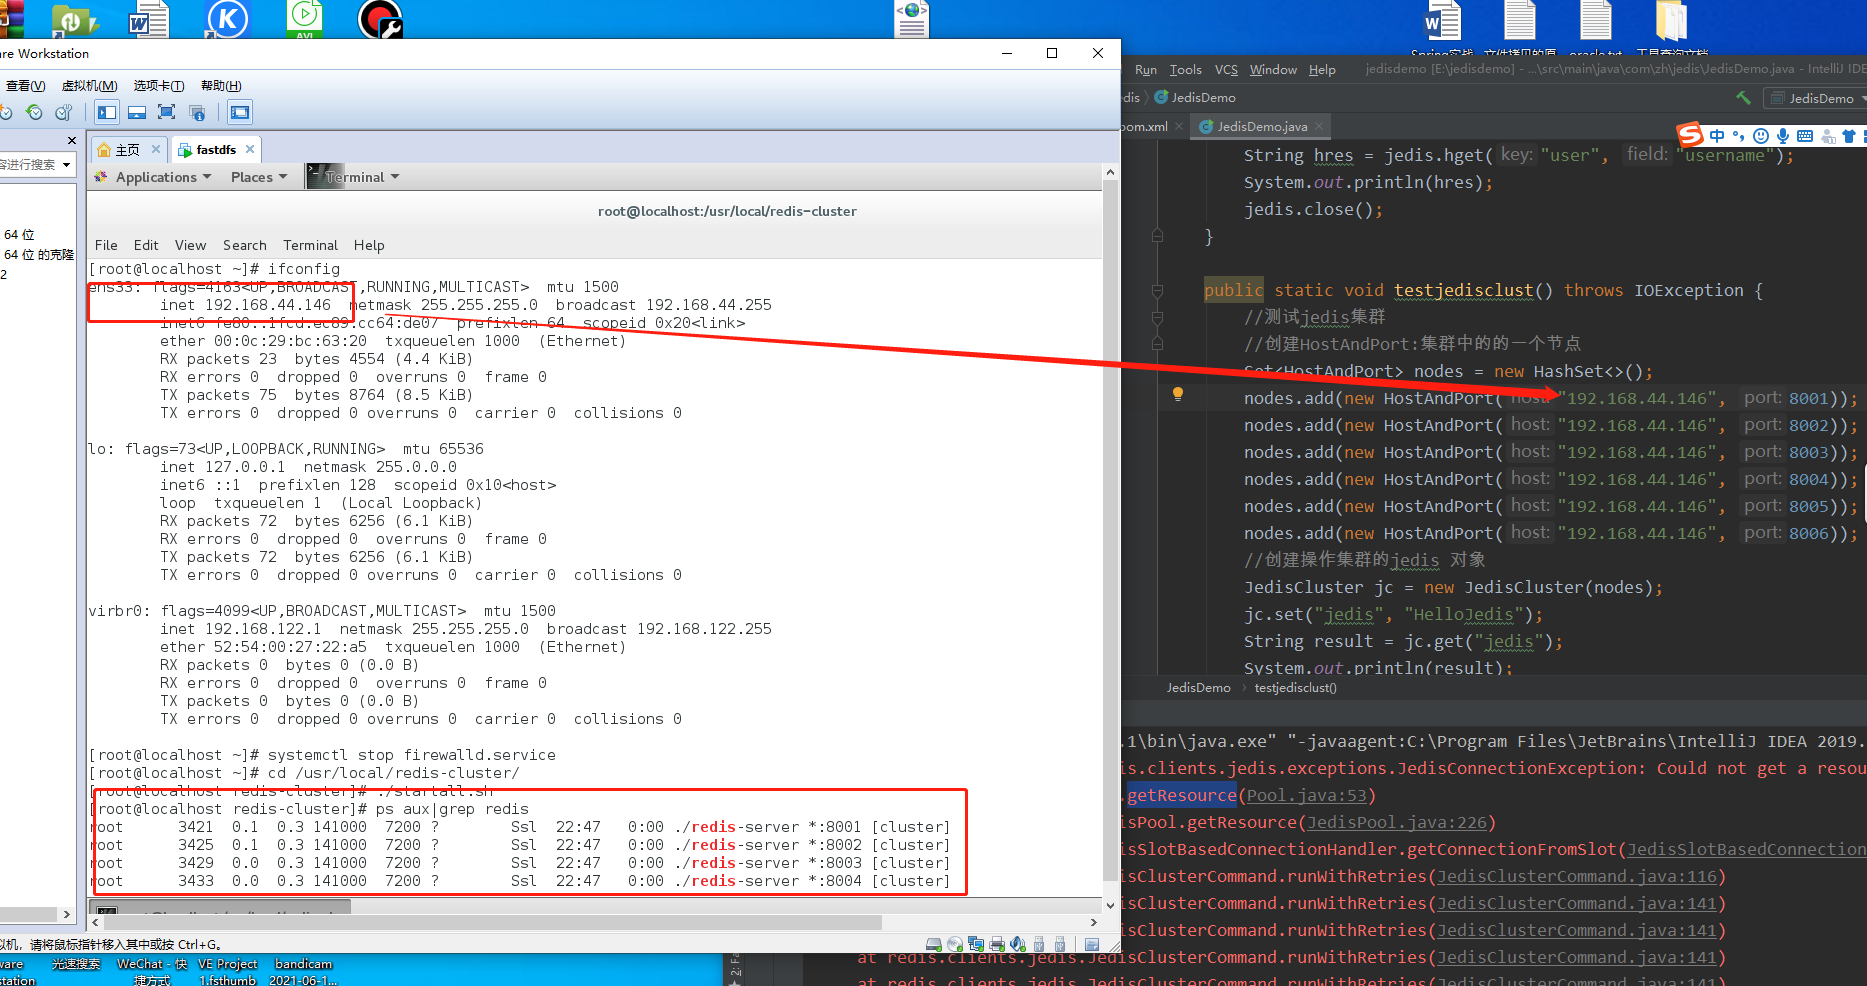Viewport: 1867px width, 986px height.
Task: Click the printer device status icon
Action: [x=997, y=944]
